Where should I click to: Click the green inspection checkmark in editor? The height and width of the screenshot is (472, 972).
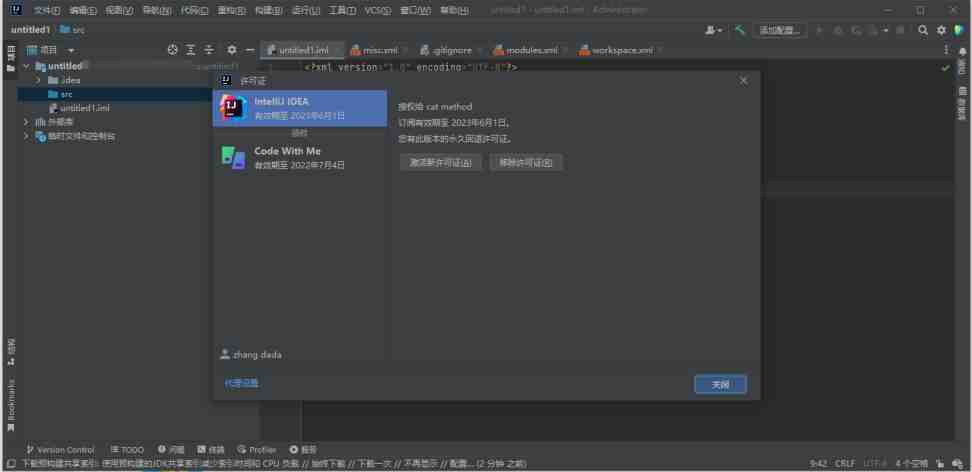[x=945, y=67]
